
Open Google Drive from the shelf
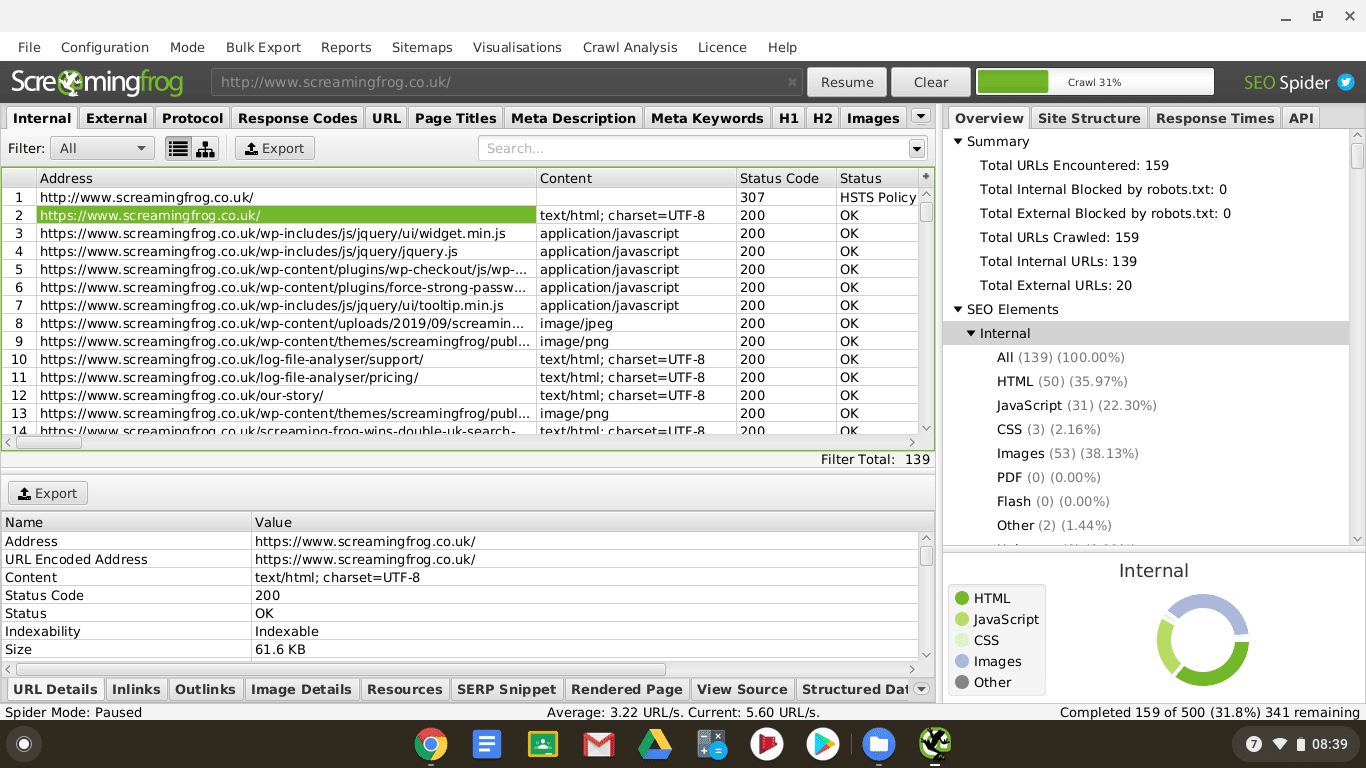tap(655, 744)
